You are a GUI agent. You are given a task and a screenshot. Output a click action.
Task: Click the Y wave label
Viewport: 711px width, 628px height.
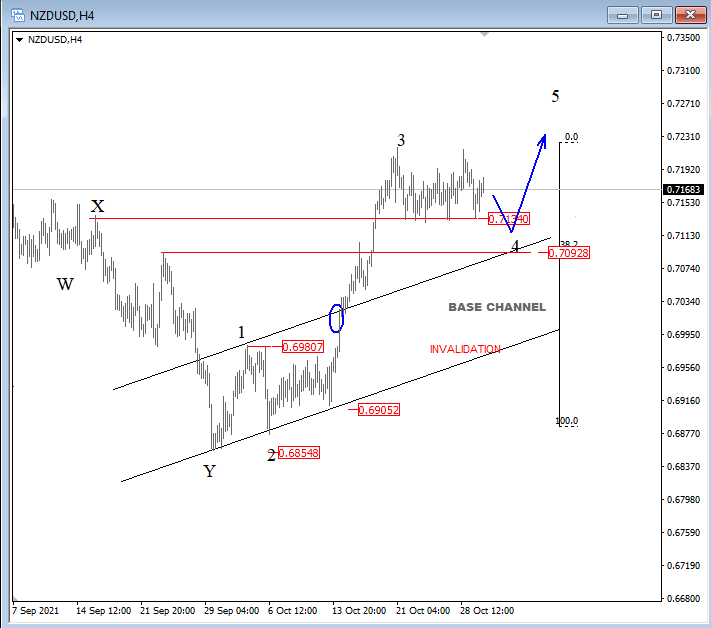(209, 471)
